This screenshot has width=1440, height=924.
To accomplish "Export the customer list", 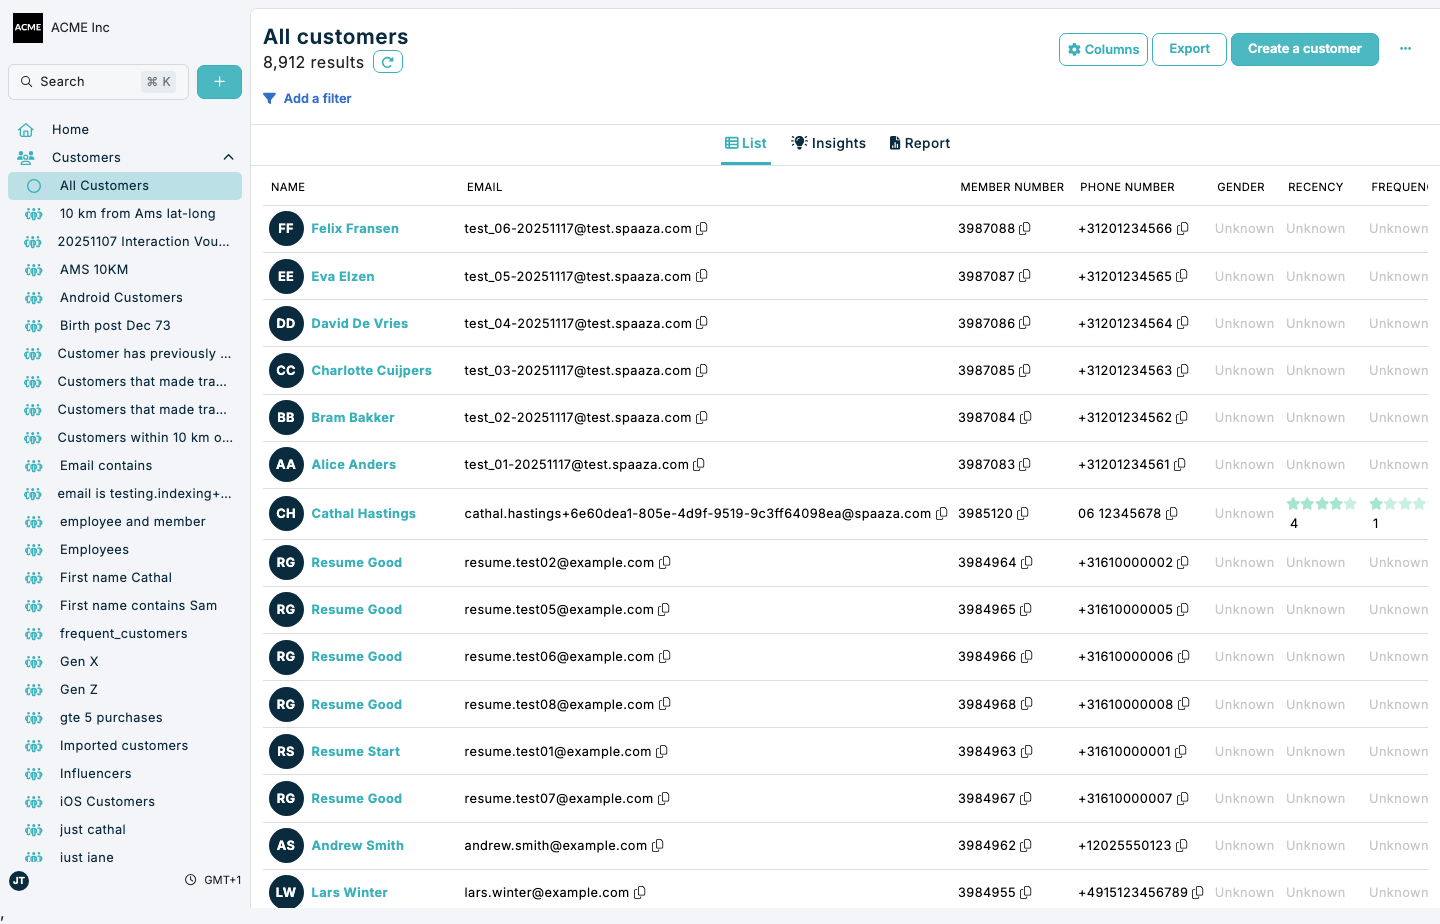I will (1189, 48).
